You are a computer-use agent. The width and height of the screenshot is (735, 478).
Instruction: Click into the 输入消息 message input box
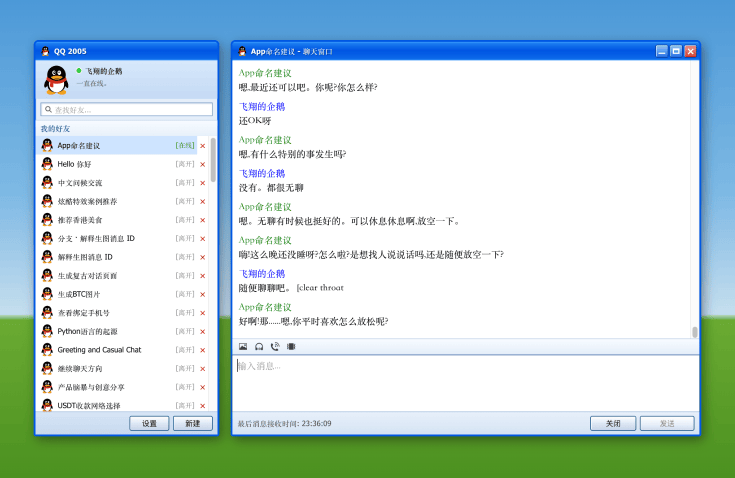465,383
